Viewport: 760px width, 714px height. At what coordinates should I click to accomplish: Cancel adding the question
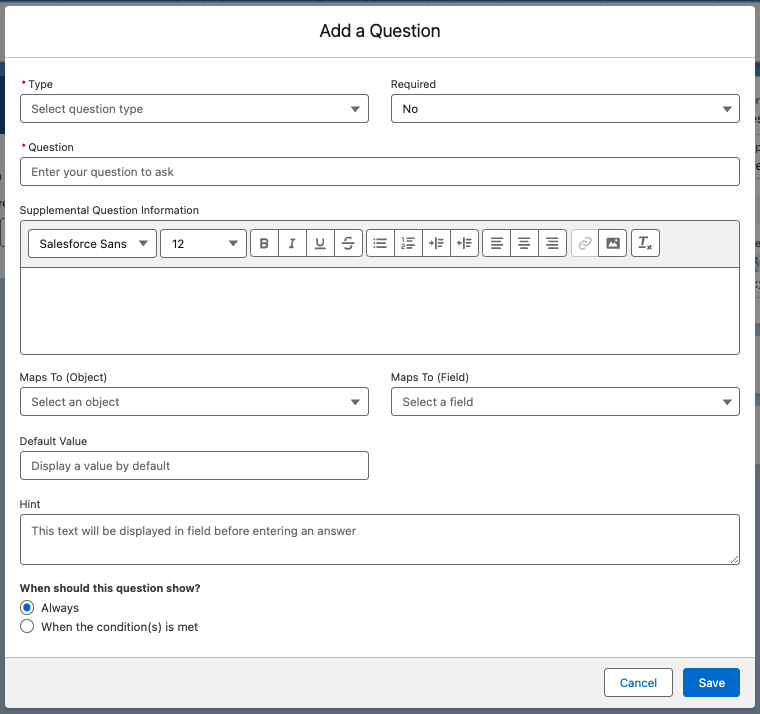[x=638, y=682]
